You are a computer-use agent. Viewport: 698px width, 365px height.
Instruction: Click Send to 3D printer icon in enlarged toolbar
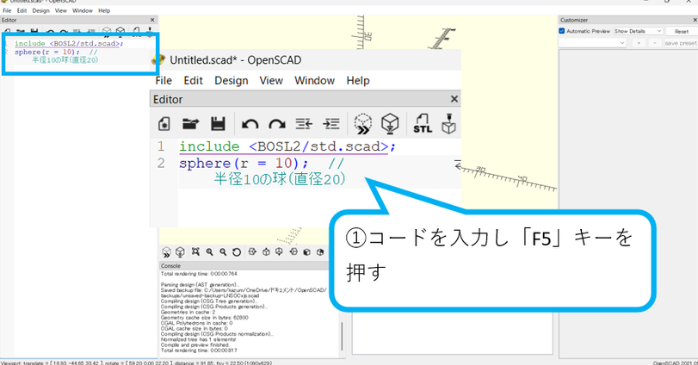point(449,123)
